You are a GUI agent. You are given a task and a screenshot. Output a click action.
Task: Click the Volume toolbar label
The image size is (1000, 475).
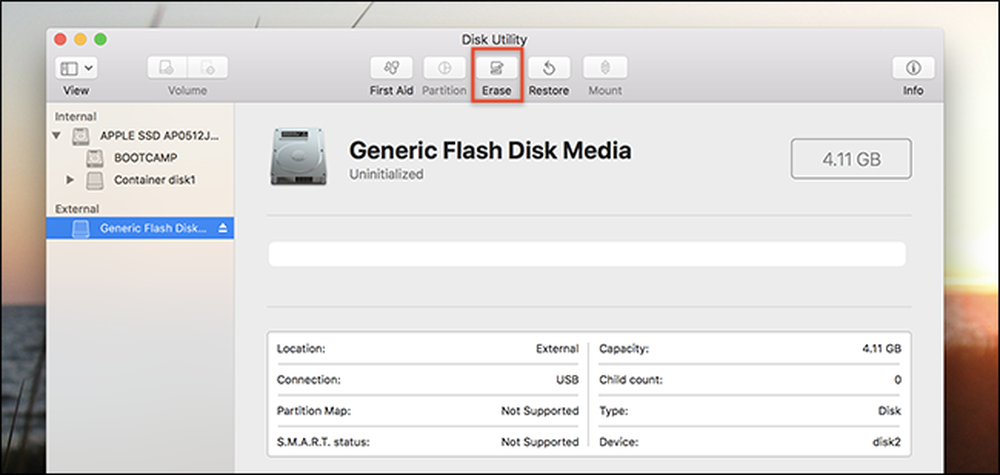pos(188,91)
